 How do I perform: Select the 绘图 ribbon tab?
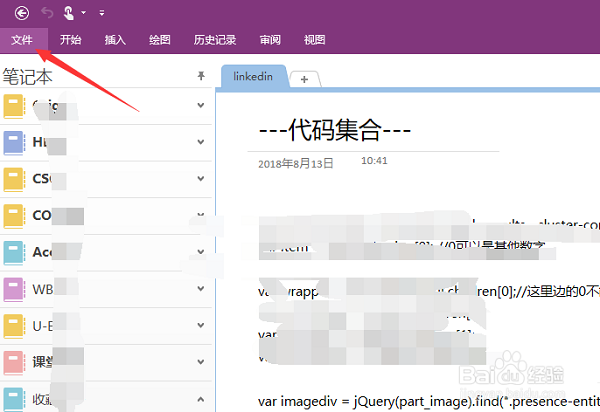(159, 40)
